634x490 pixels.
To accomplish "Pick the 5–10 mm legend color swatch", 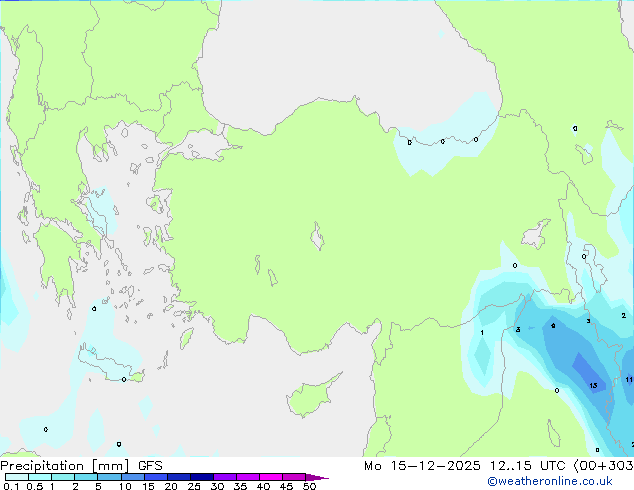I will [109, 477].
